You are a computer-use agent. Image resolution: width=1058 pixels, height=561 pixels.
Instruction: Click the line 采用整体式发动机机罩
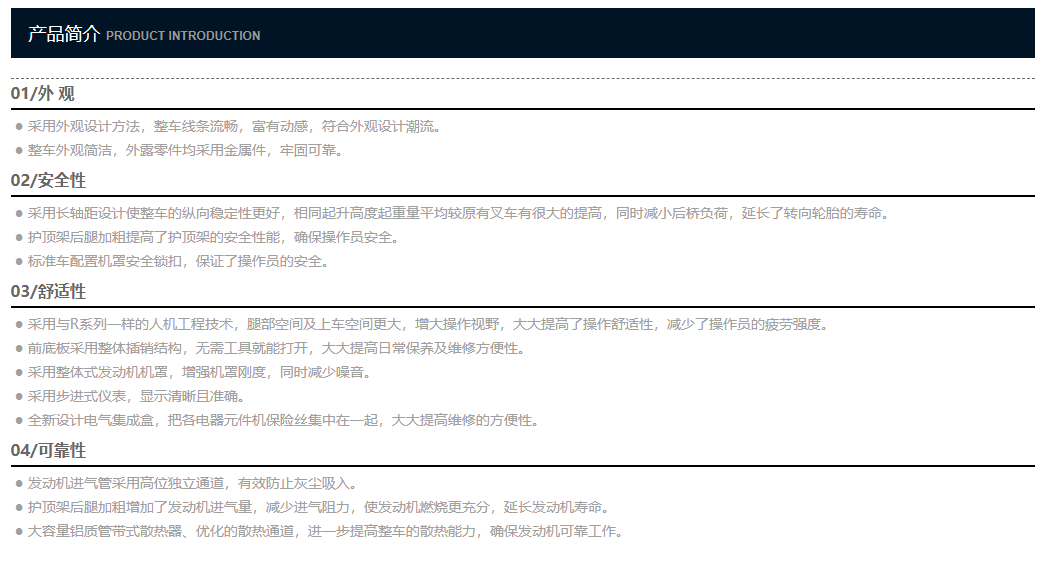[199, 373]
